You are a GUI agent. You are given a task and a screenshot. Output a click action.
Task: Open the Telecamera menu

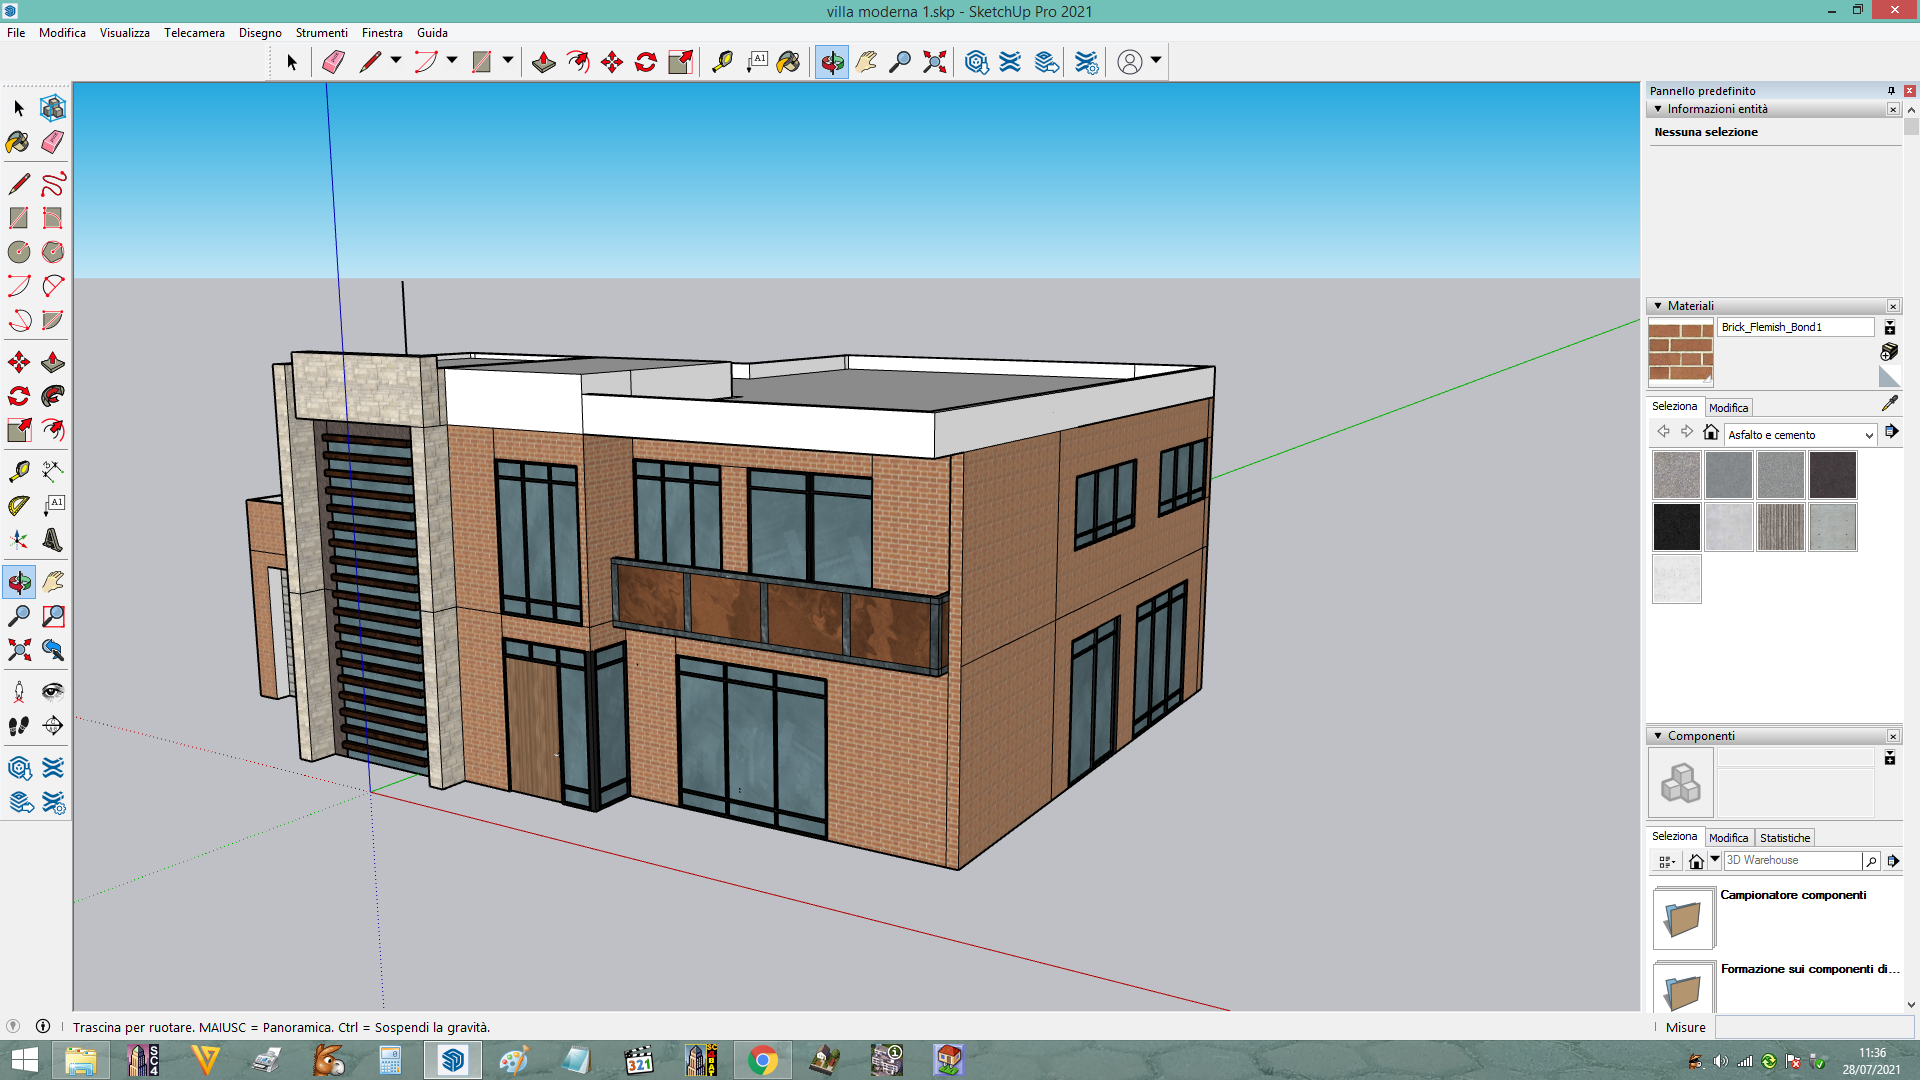pyautogui.click(x=194, y=33)
